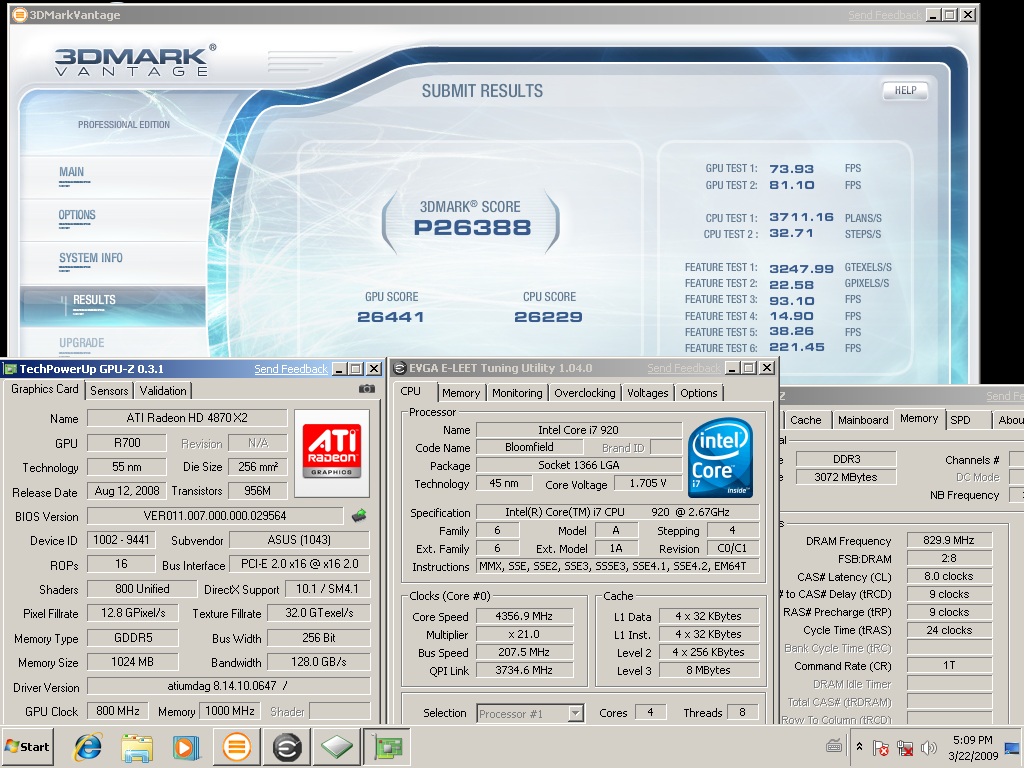Click the GPU-Z title bar icon

[x=10, y=369]
